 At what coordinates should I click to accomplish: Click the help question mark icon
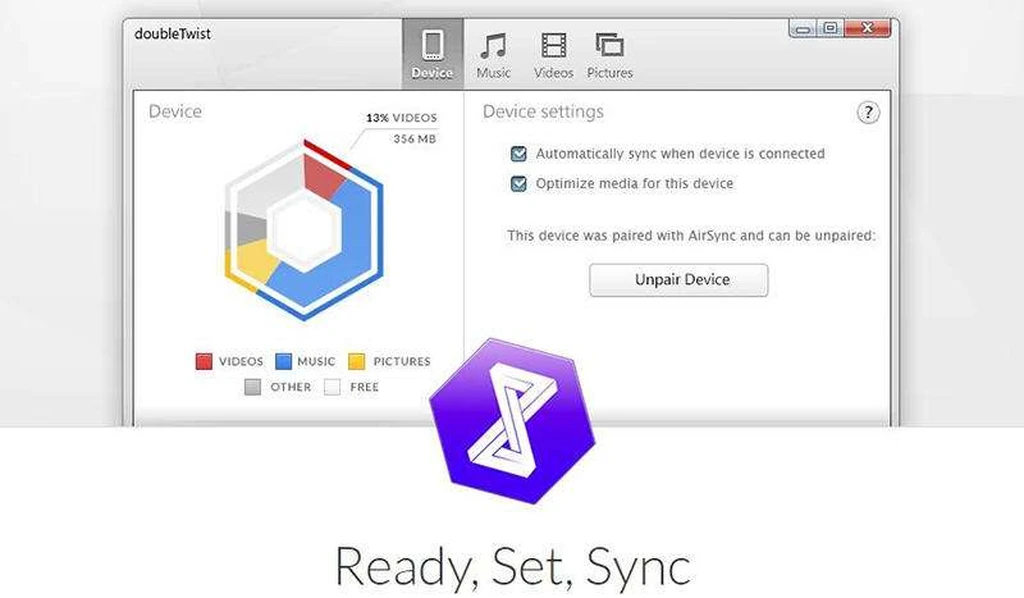[868, 113]
